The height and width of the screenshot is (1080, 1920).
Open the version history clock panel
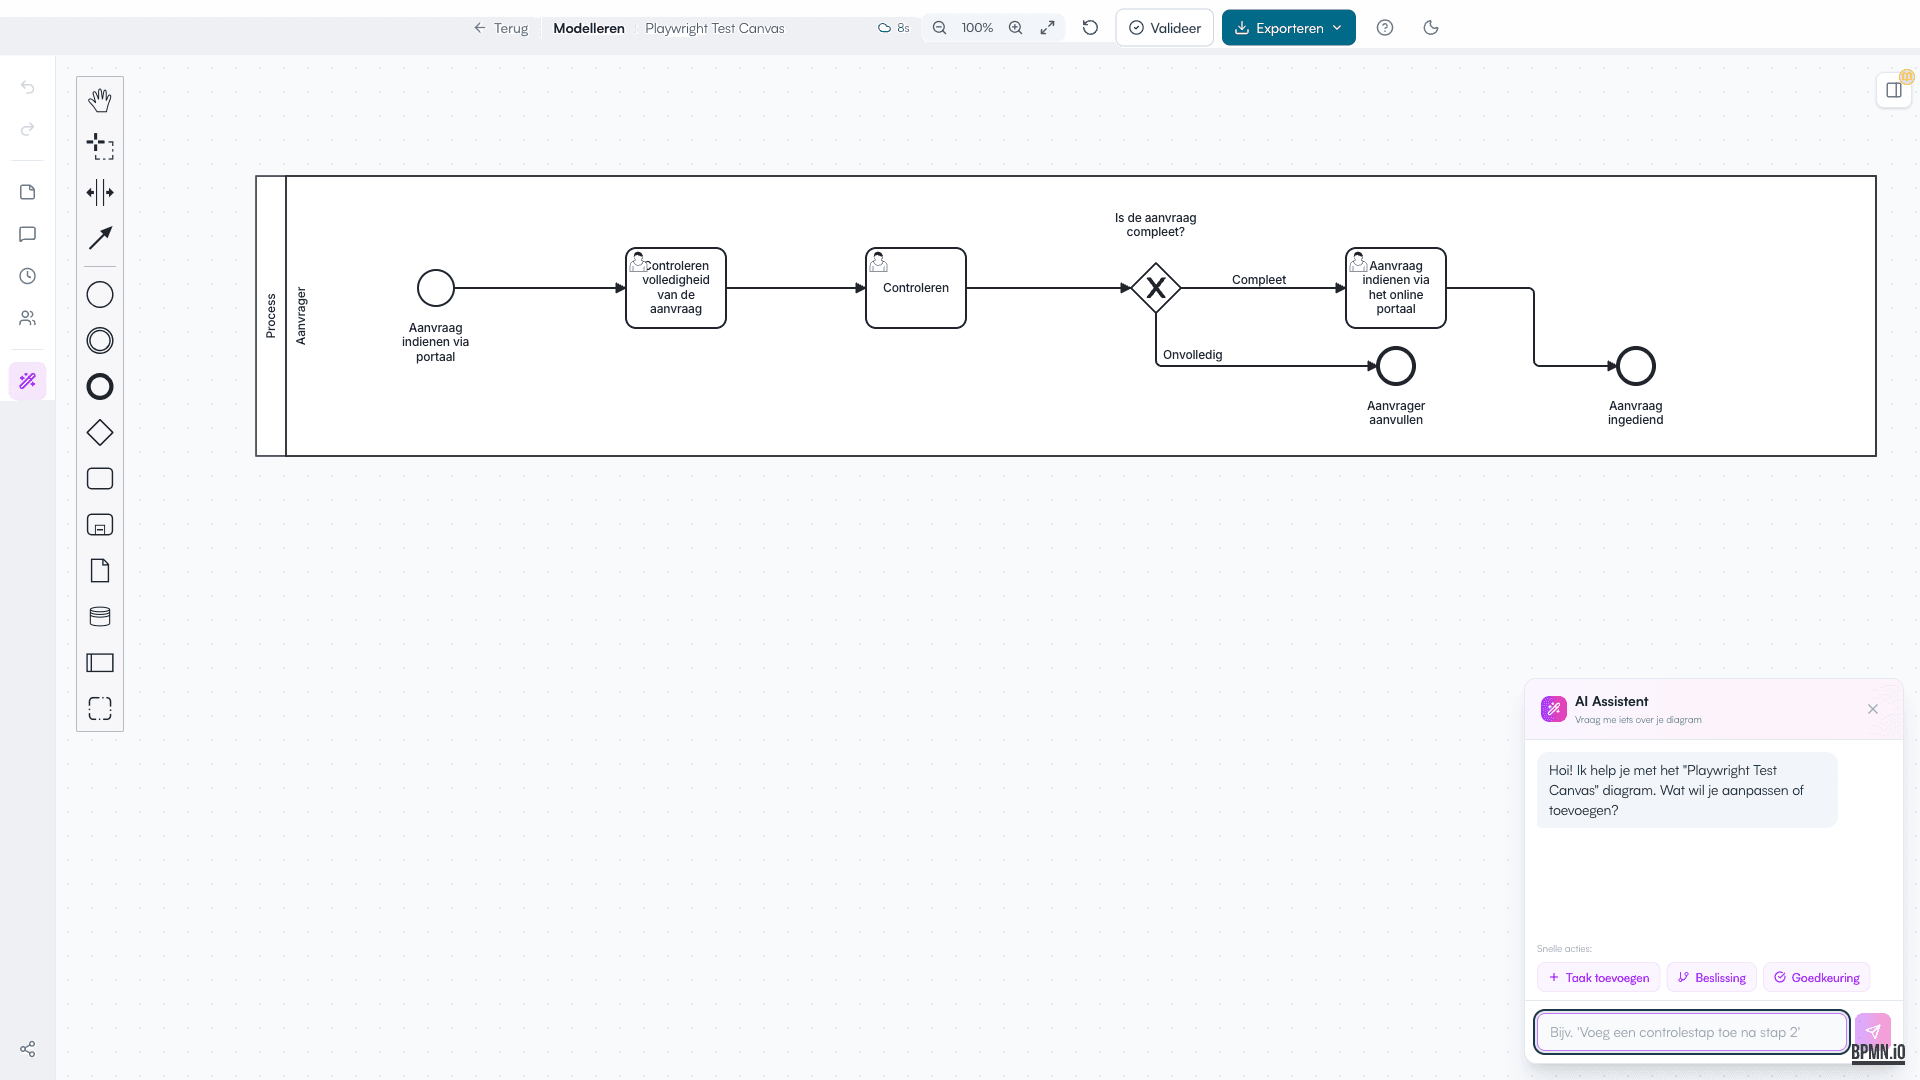(x=28, y=276)
